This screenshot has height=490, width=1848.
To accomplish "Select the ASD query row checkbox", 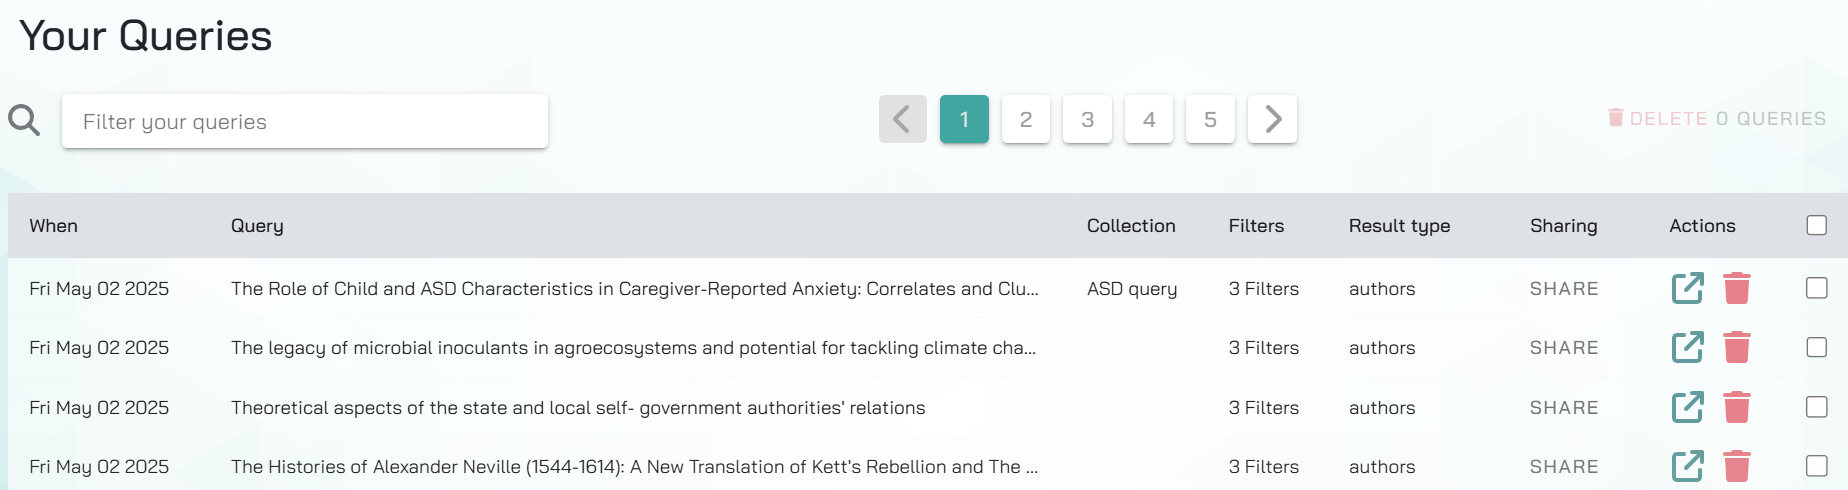I will pos(1817,288).
